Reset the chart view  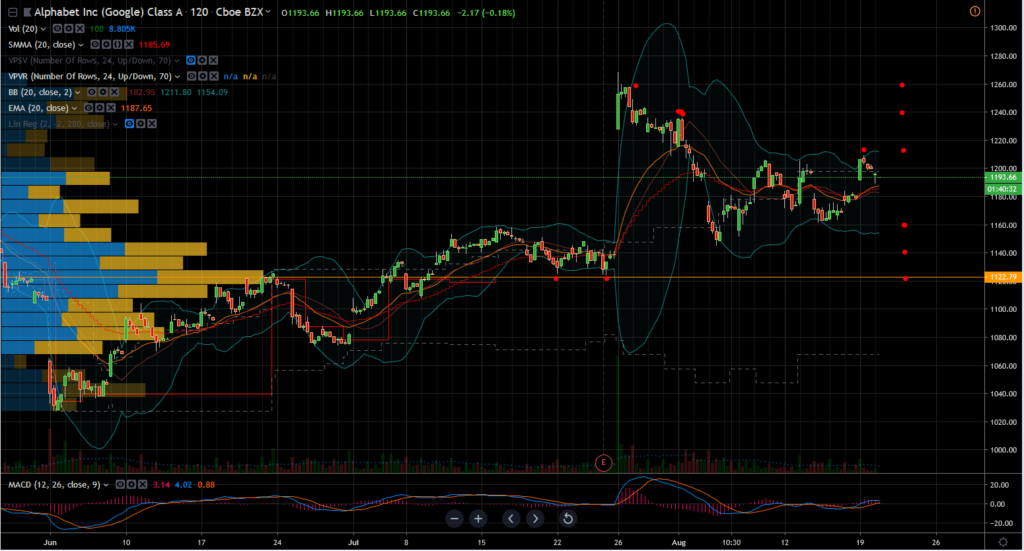point(567,518)
